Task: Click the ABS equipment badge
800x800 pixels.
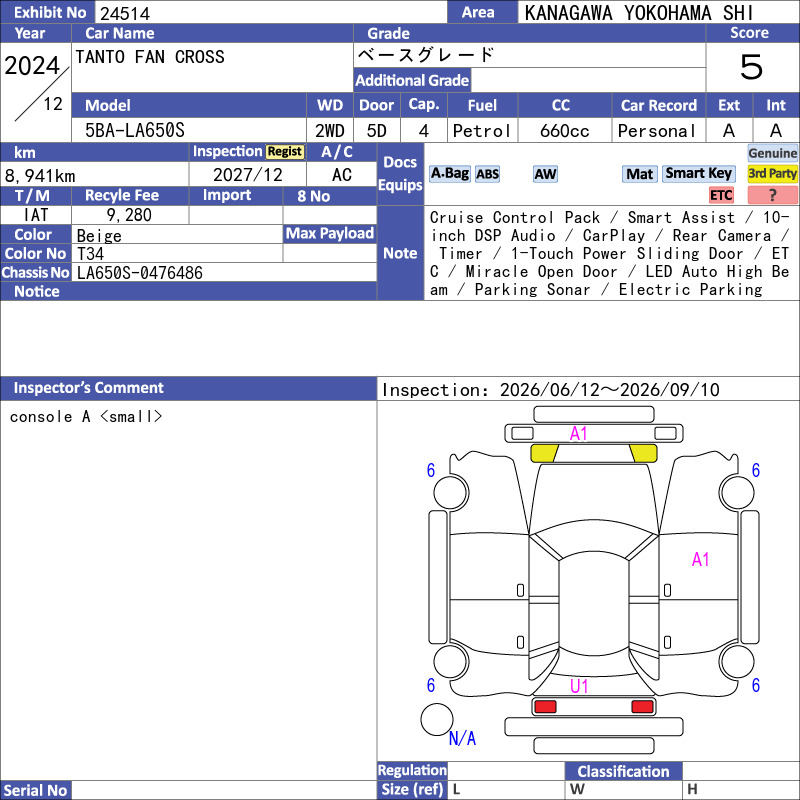Action: 487,174
